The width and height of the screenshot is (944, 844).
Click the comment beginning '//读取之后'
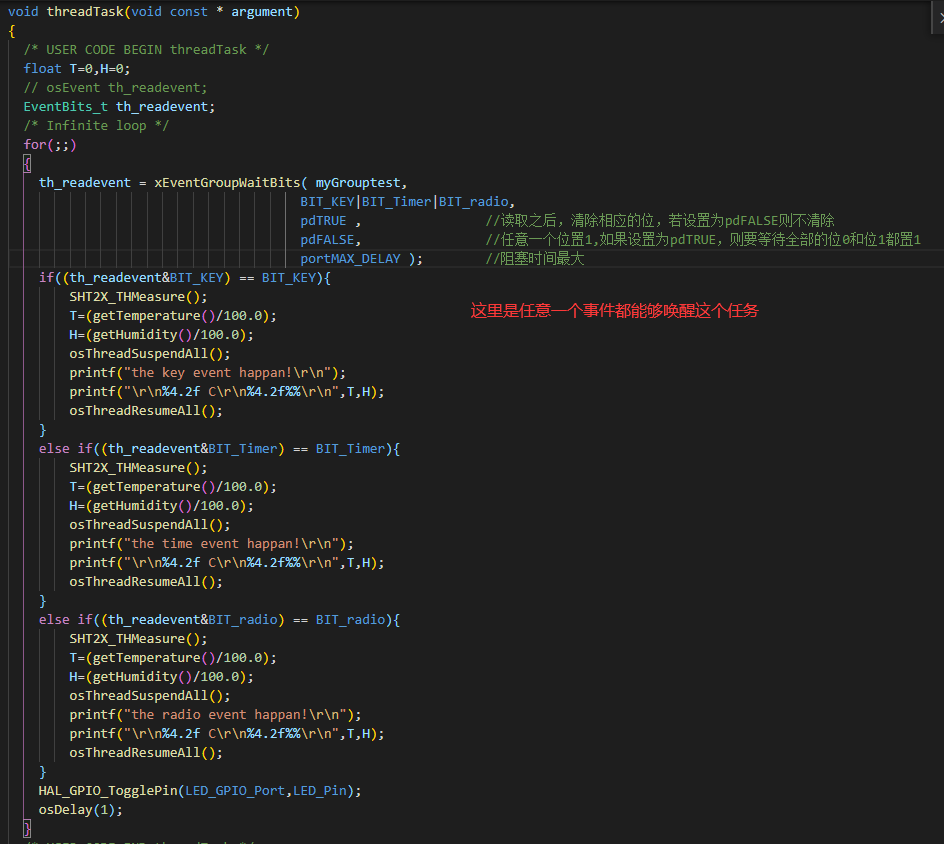pyautogui.click(x=660, y=220)
